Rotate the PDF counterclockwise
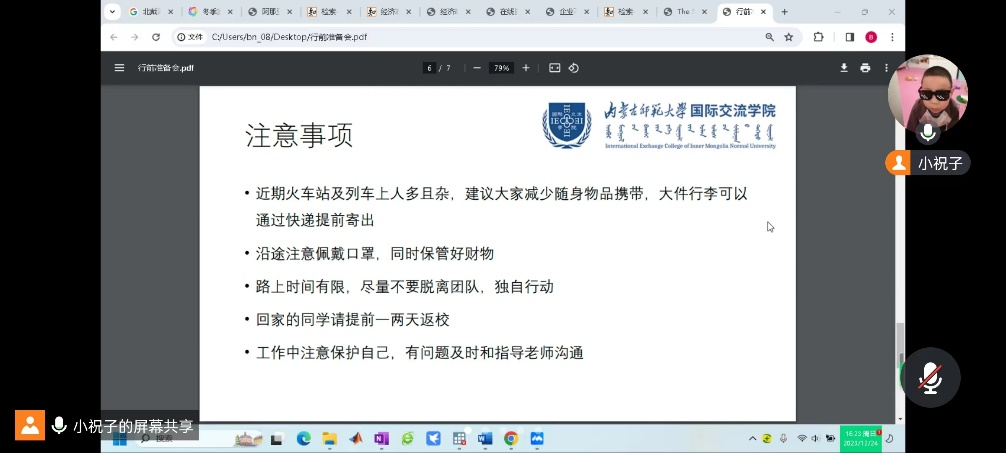 [x=574, y=68]
